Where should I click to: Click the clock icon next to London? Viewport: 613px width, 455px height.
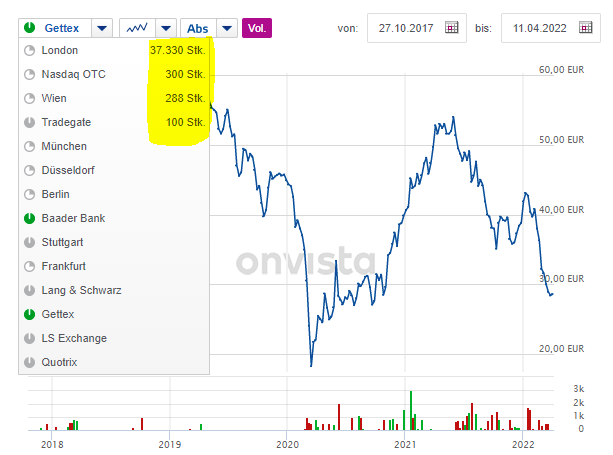click(29, 50)
